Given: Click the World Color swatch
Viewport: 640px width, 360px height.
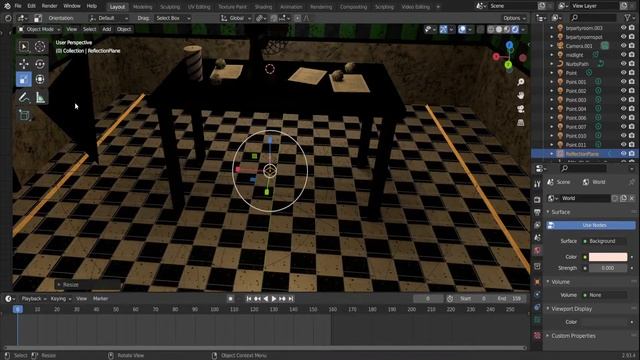Looking at the screenshot, I should tap(608, 257).
